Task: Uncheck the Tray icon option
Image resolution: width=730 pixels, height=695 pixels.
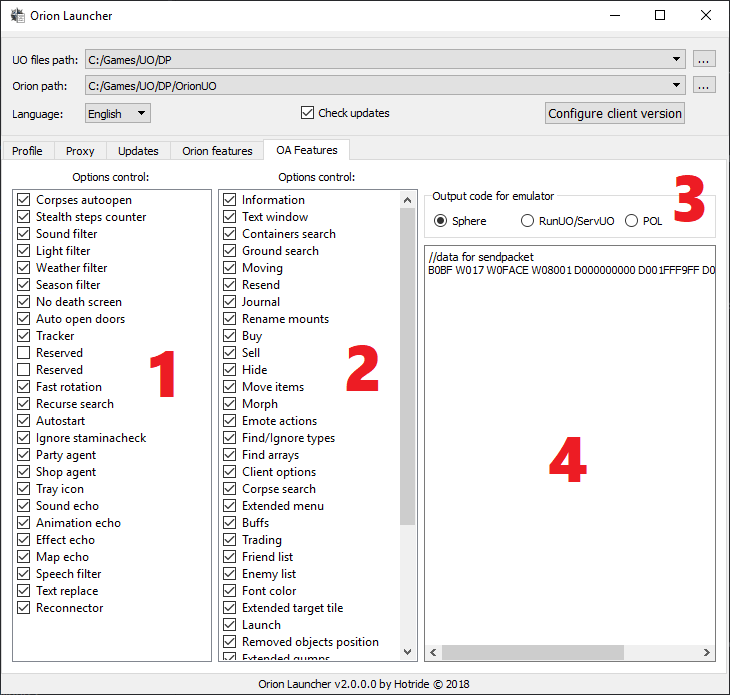Action: tap(24, 489)
